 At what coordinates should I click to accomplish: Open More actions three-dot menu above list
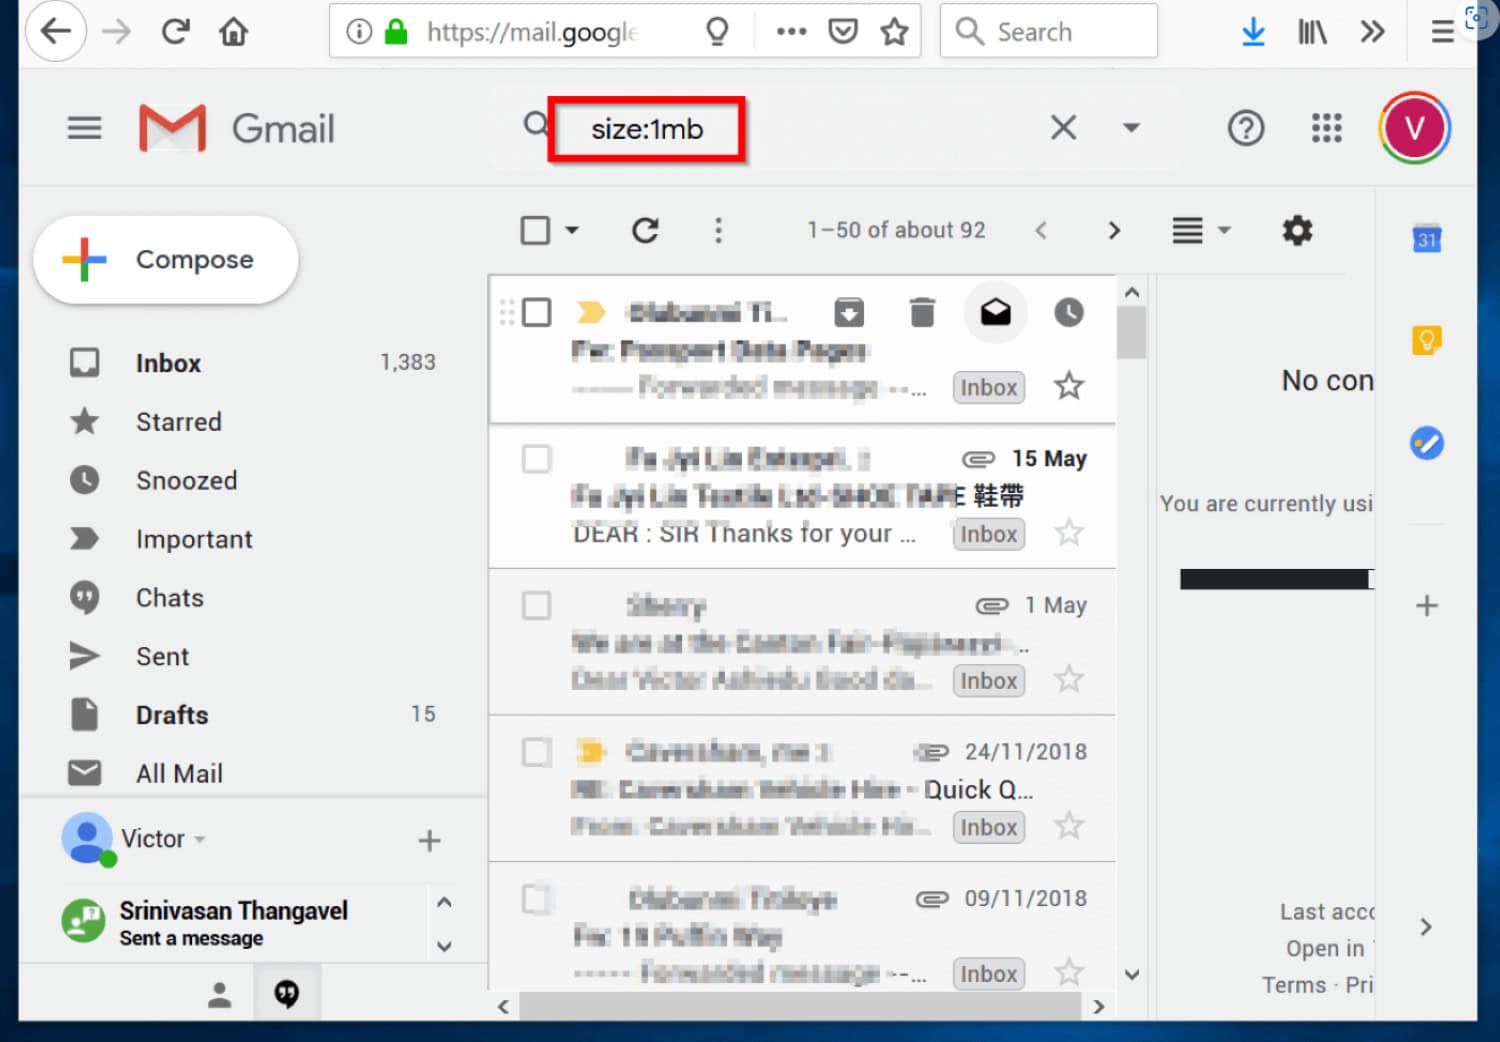[718, 230]
